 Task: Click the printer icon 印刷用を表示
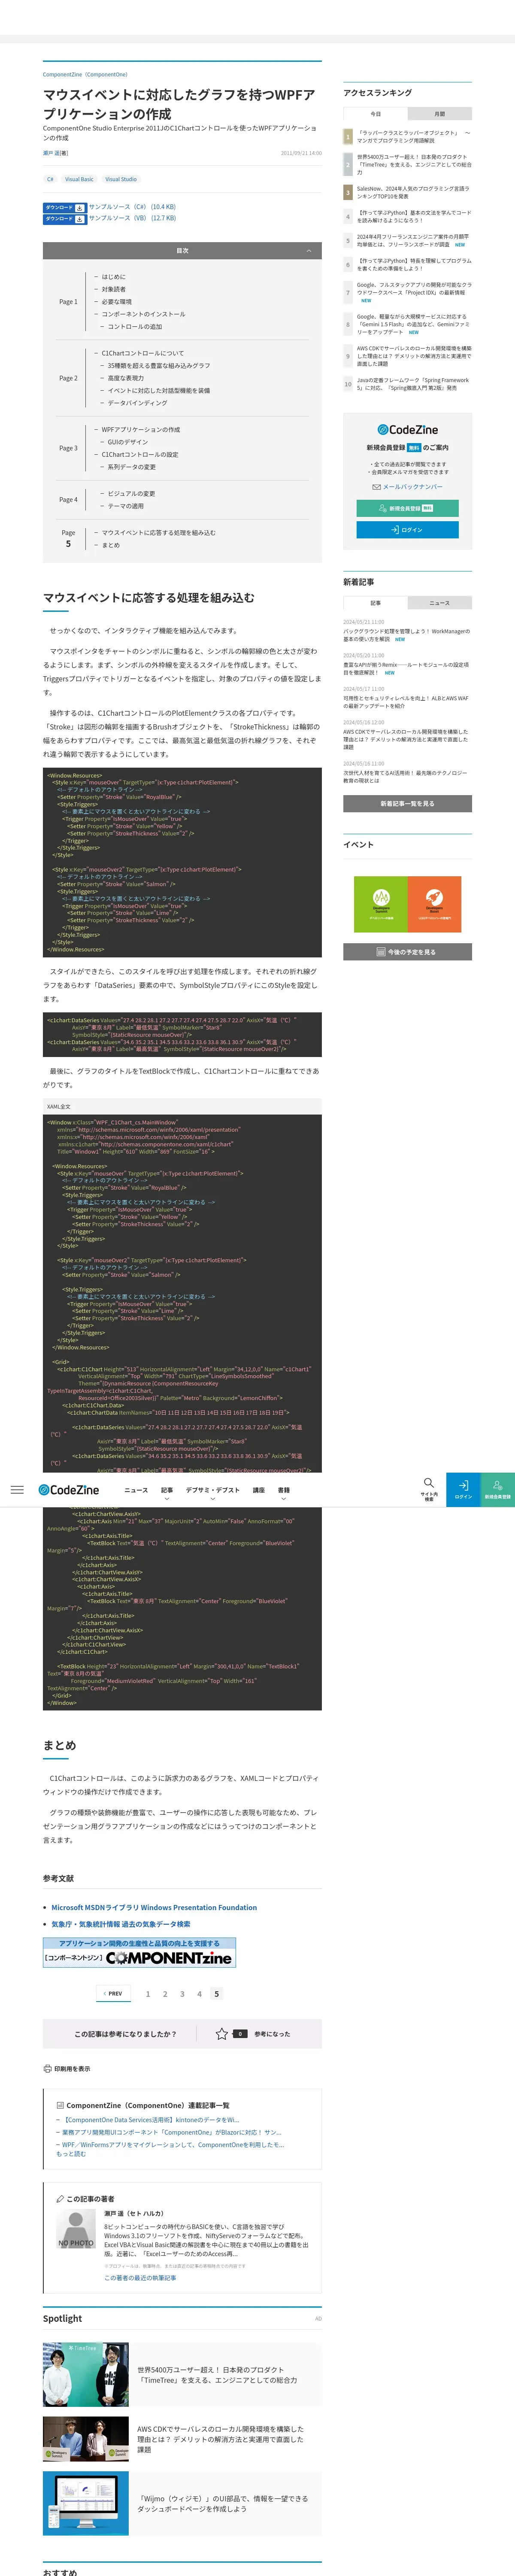(47, 2068)
